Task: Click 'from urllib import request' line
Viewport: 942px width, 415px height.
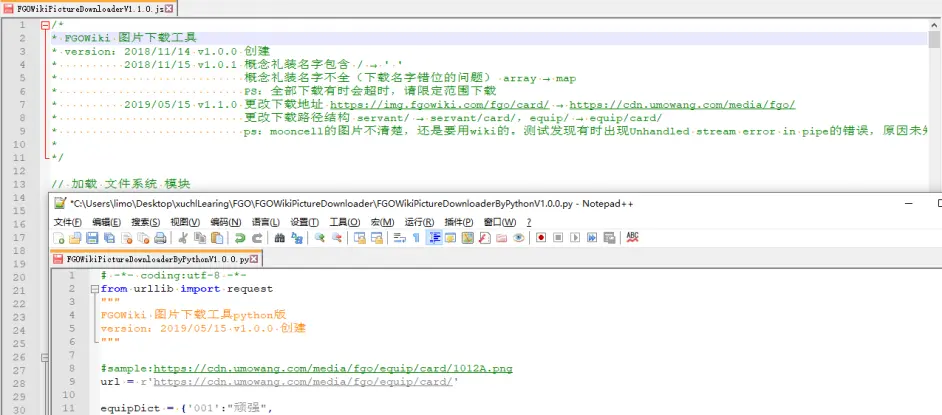Action: [187, 289]
